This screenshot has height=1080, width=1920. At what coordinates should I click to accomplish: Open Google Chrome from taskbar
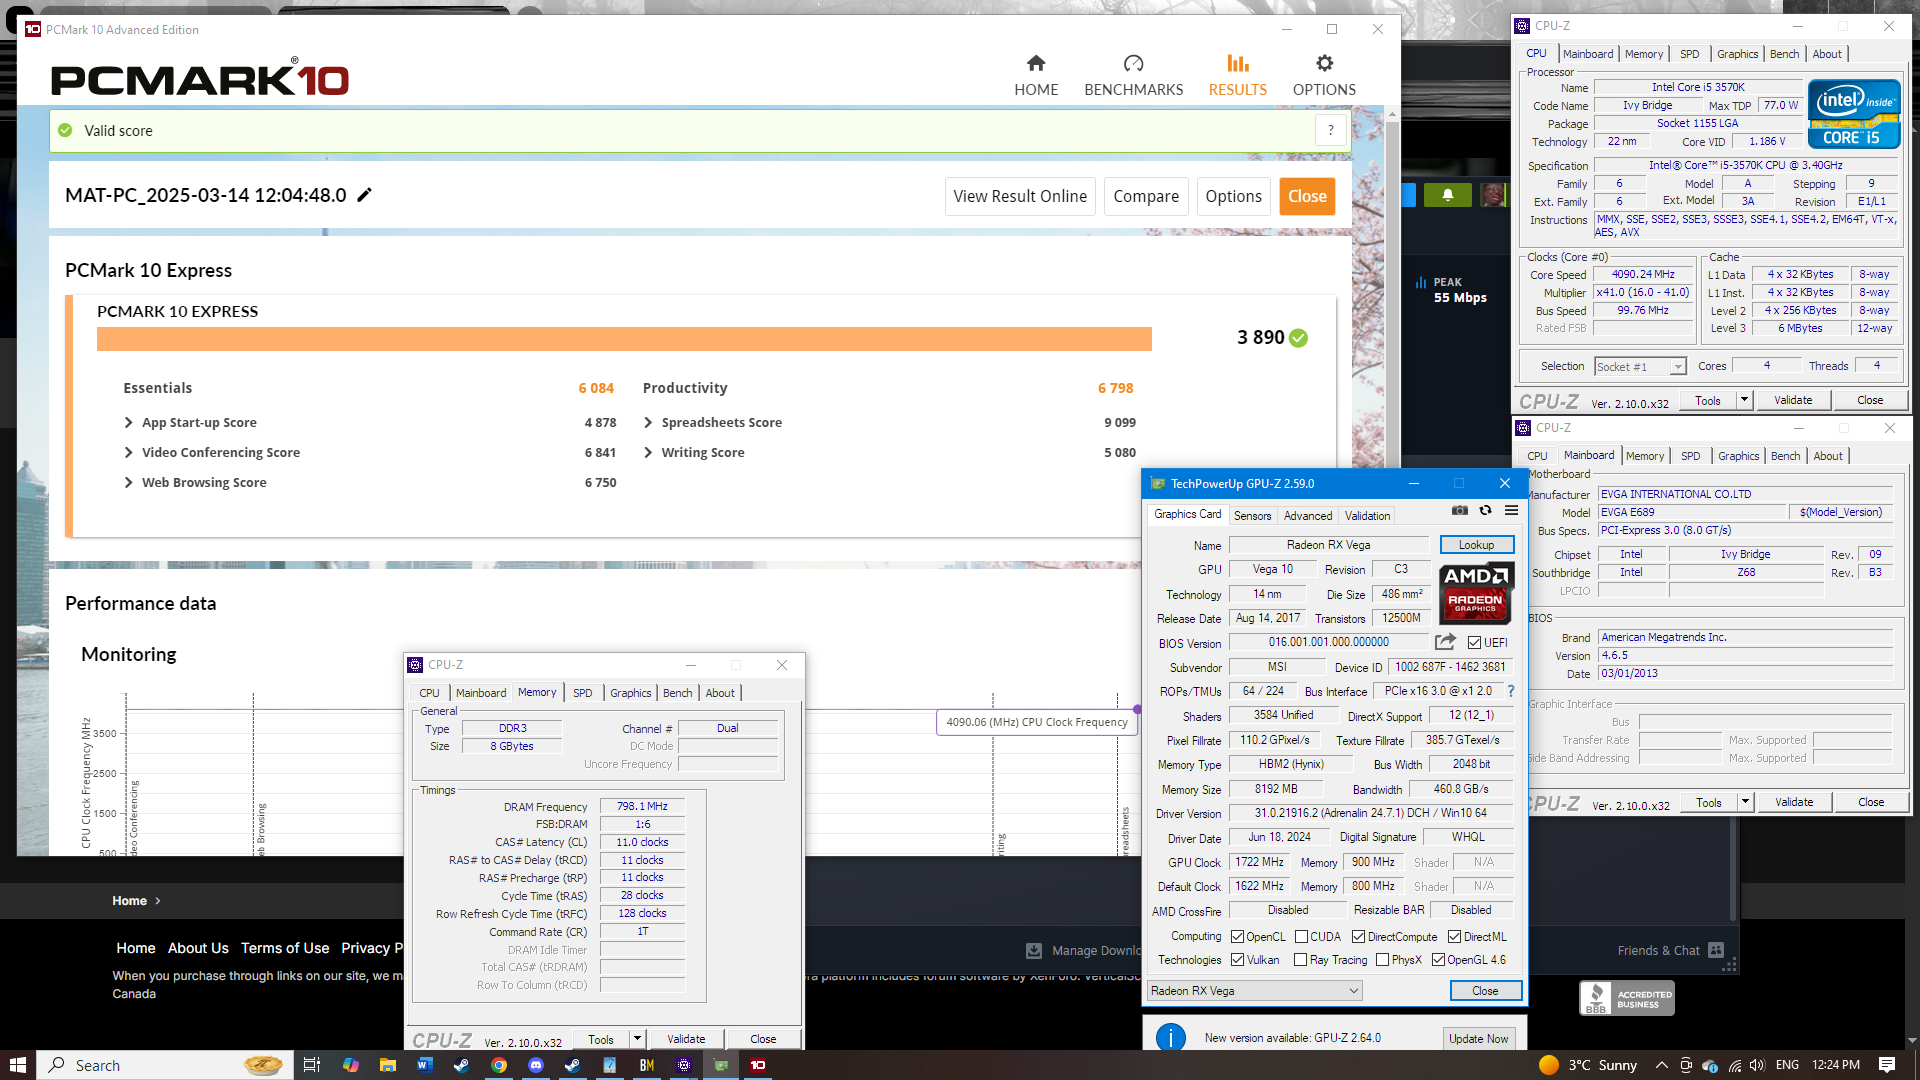[x=498, y=1065]
